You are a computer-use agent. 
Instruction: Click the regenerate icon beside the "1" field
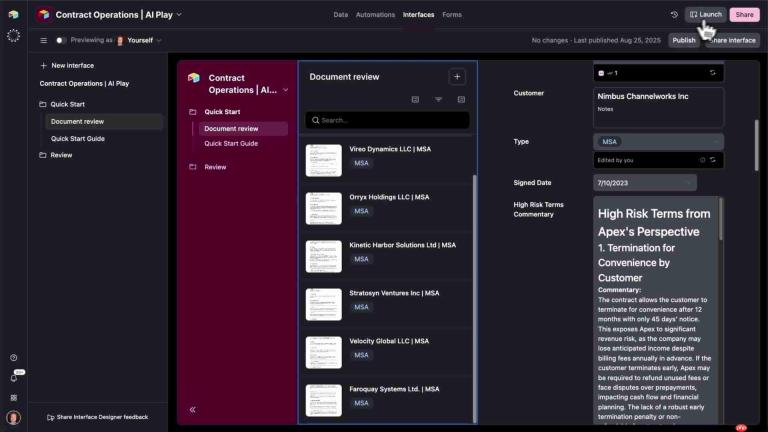click(x=713, y=73)
